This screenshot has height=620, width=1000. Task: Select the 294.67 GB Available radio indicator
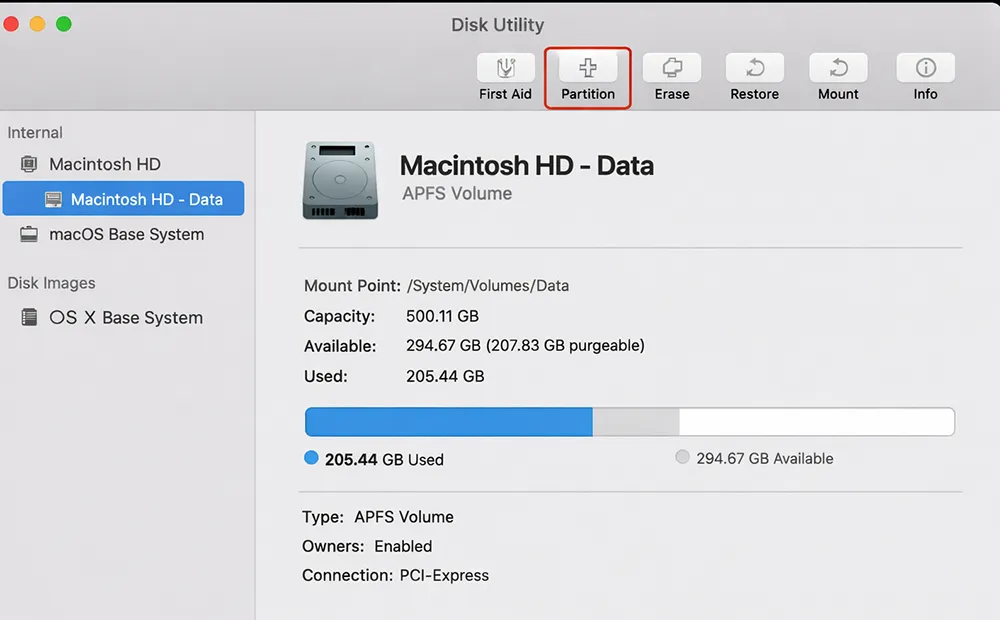(x=682, y=458)
